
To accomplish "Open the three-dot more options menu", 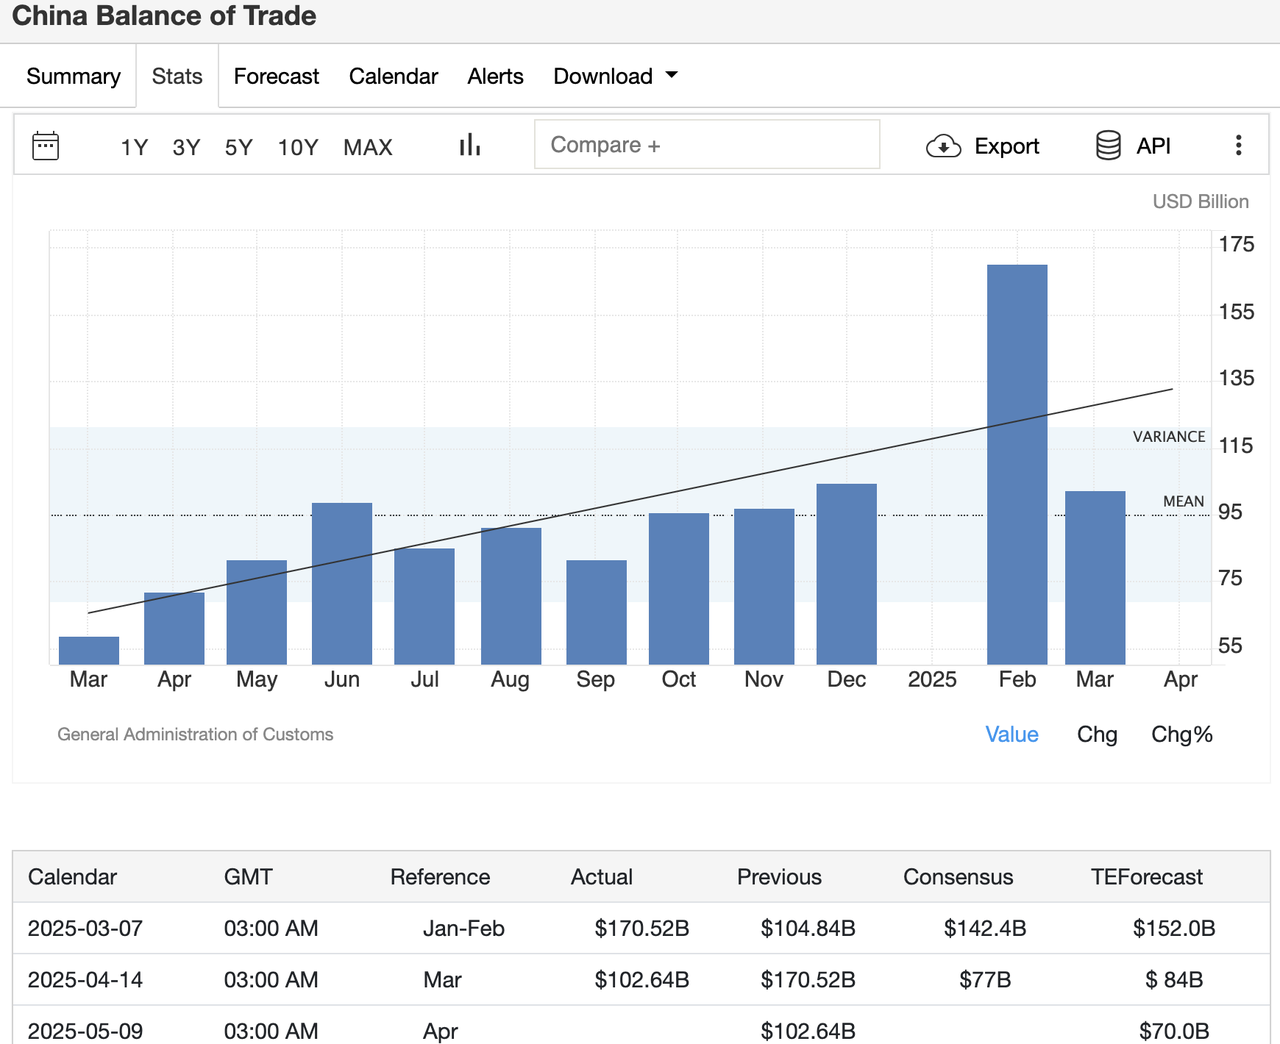I will tap(1238, 146).
